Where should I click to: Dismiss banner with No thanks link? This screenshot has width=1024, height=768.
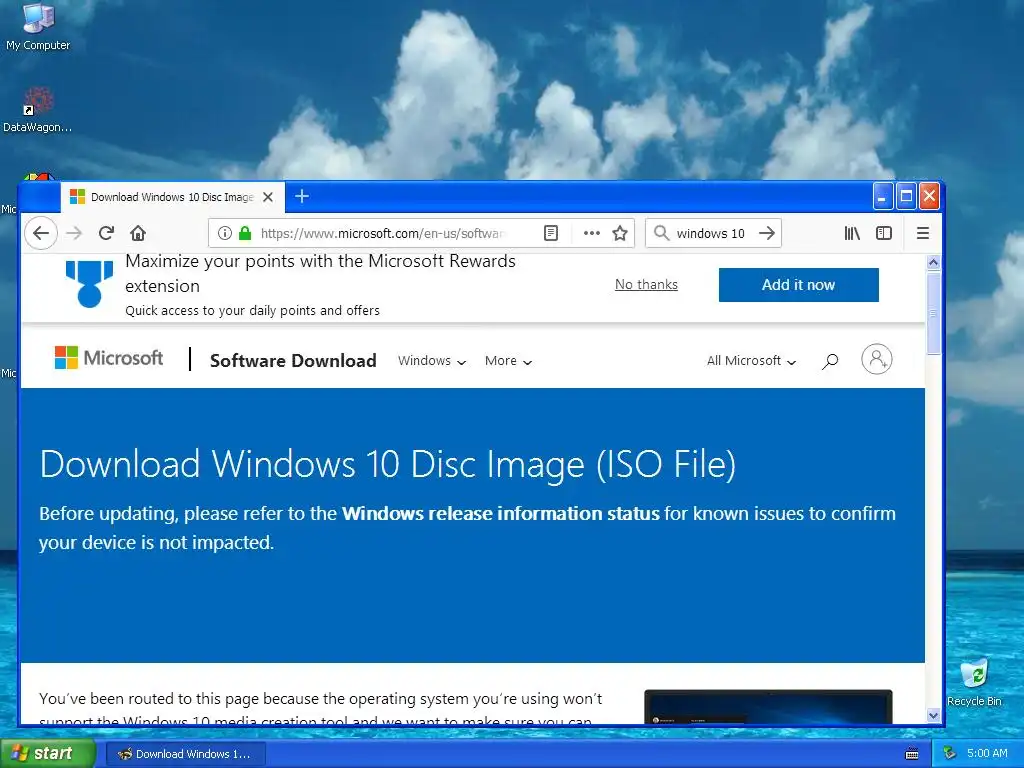[647, 285]
